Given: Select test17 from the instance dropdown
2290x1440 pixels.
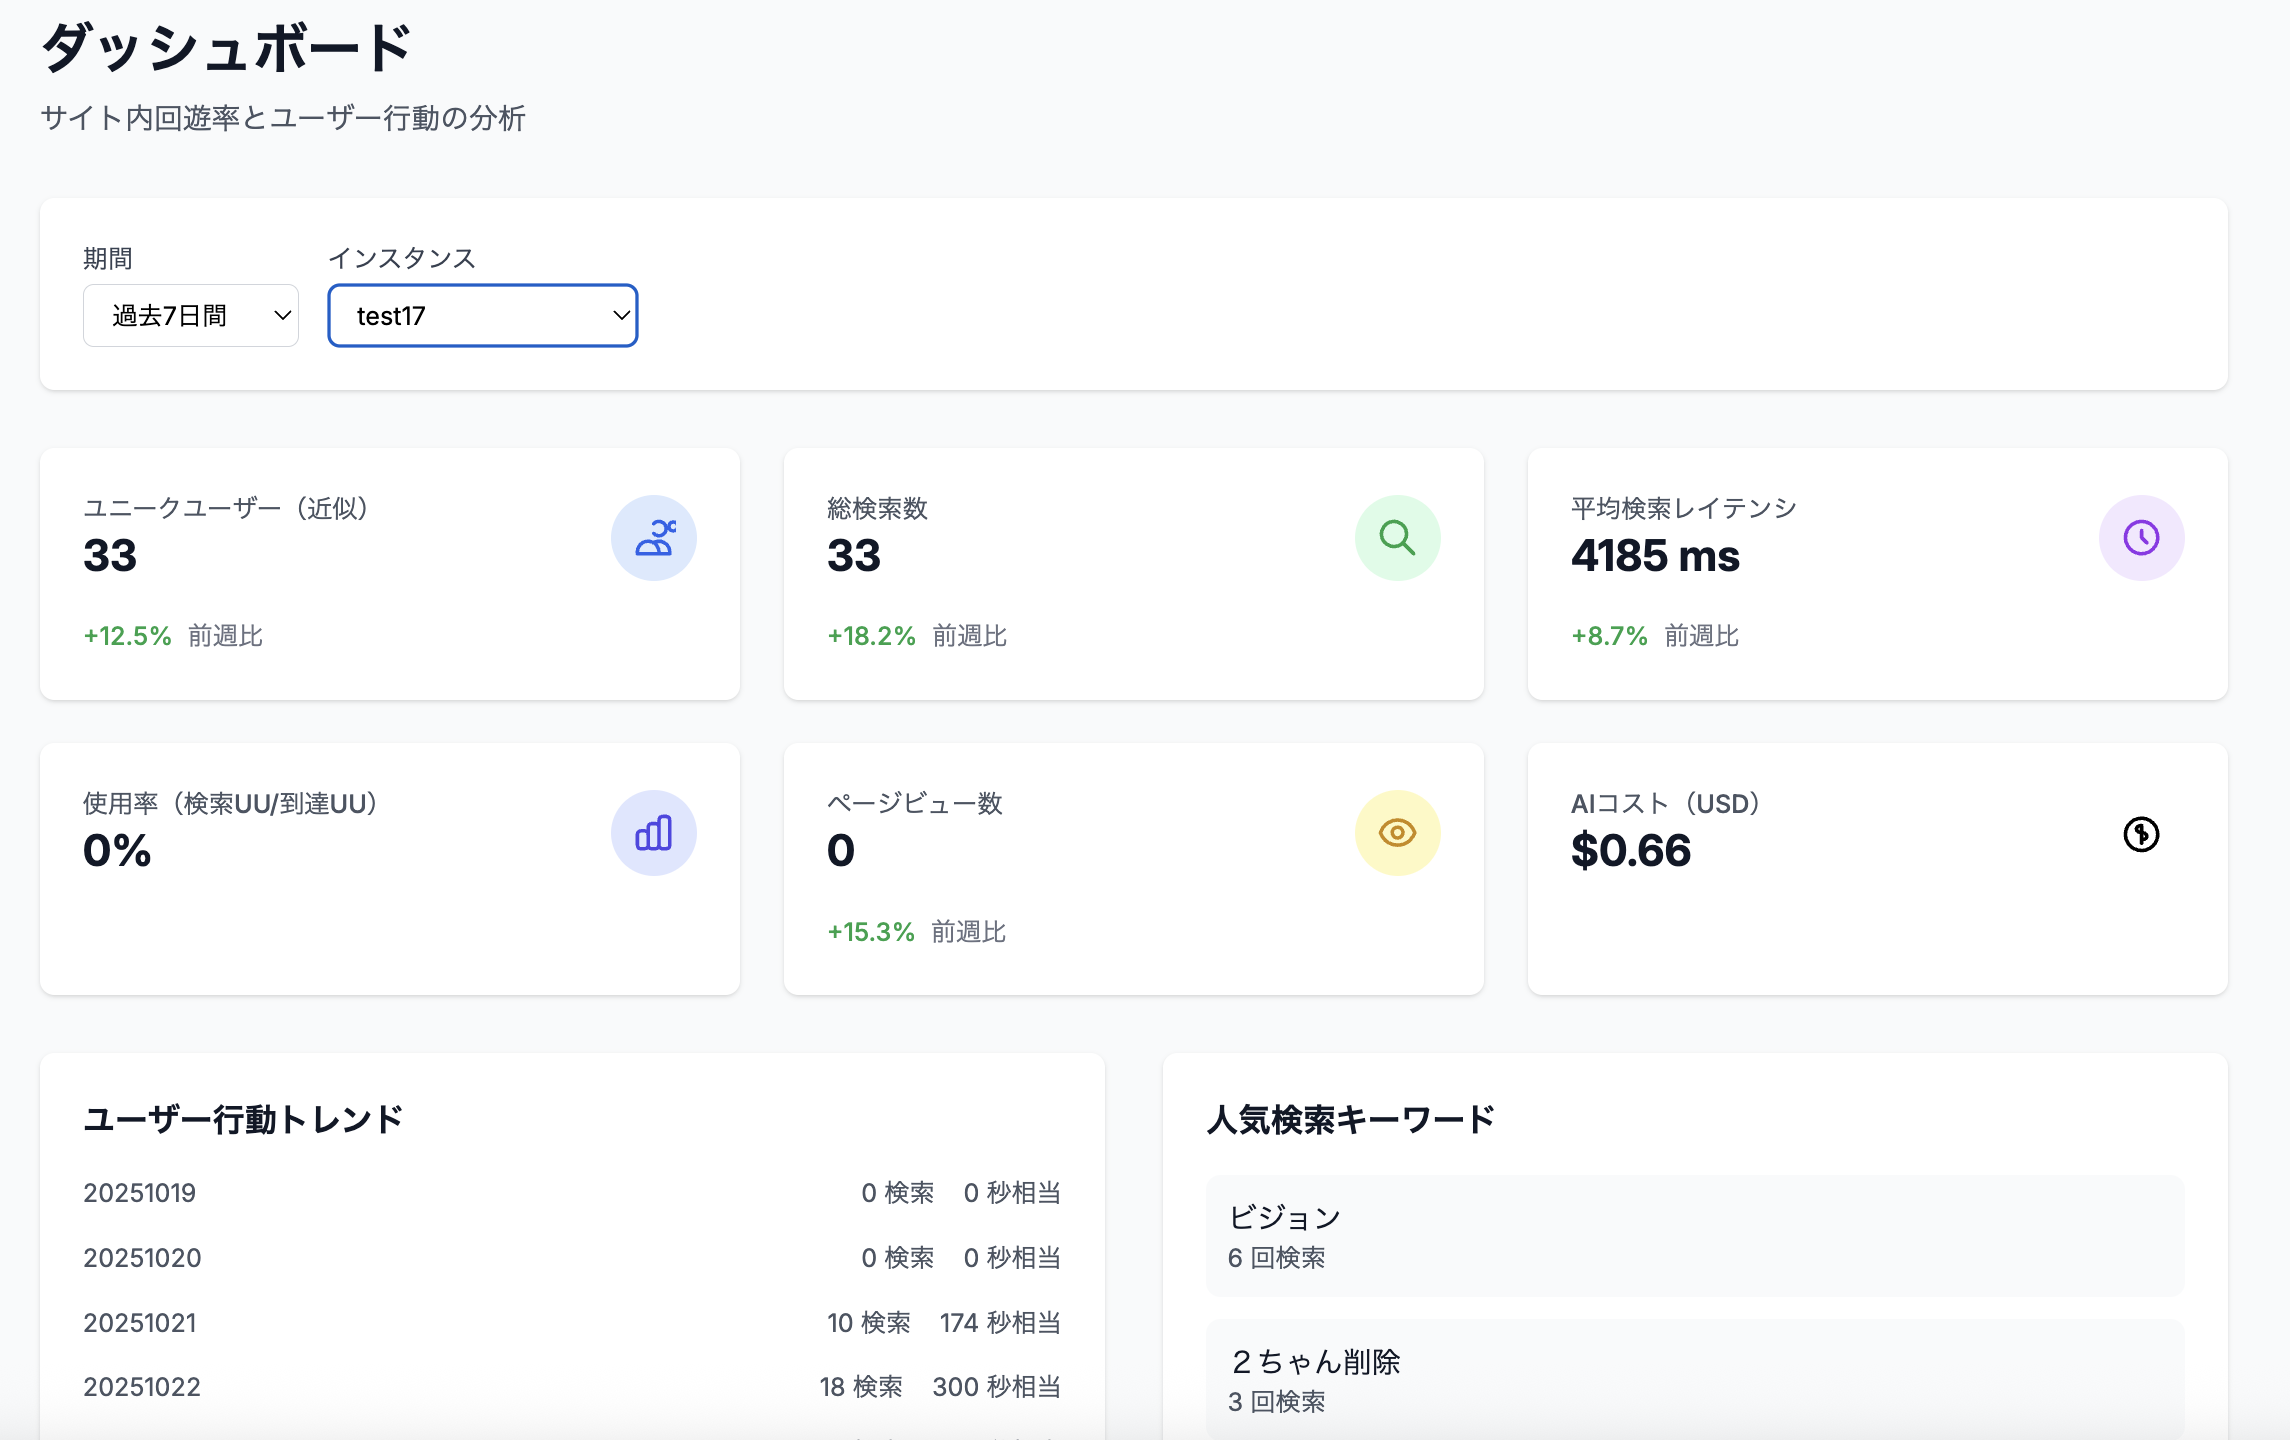Looking at the screenshot, I should (482, 315).
